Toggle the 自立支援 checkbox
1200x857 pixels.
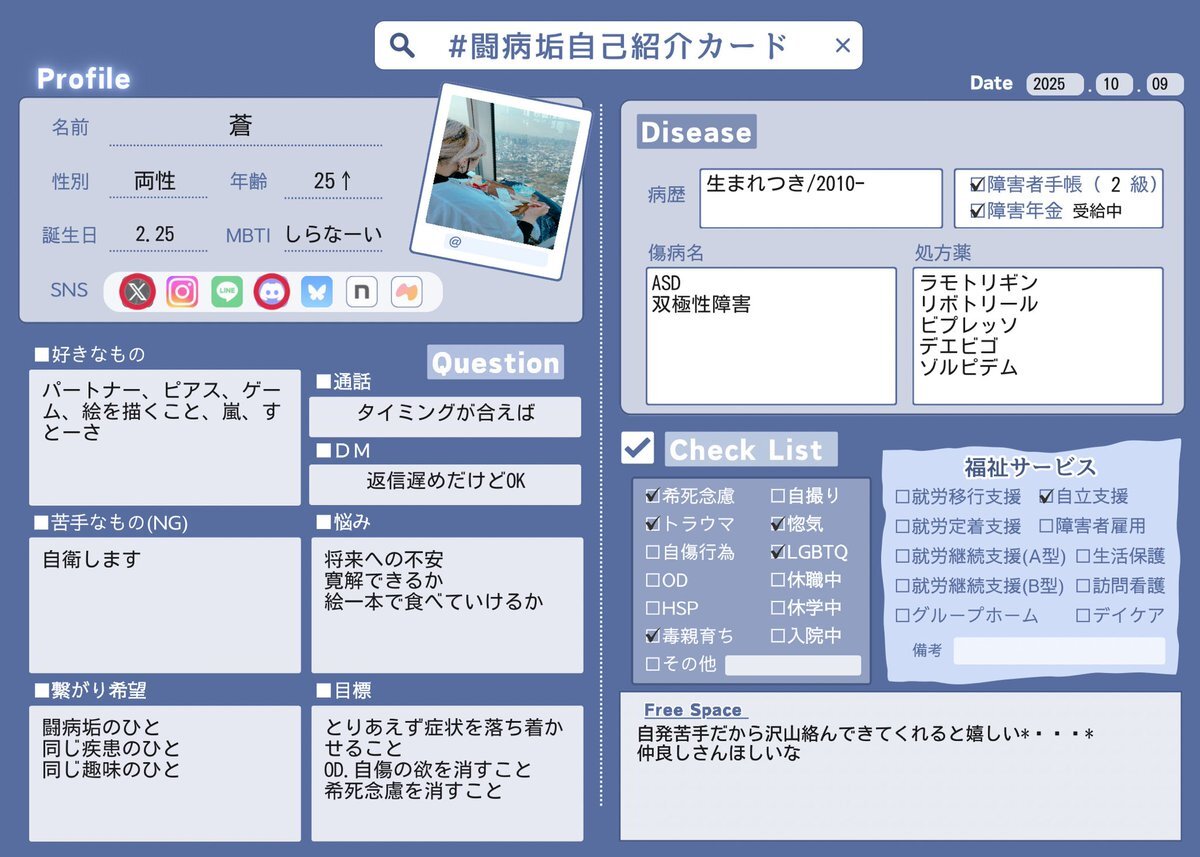click(x=1046, y=496)
